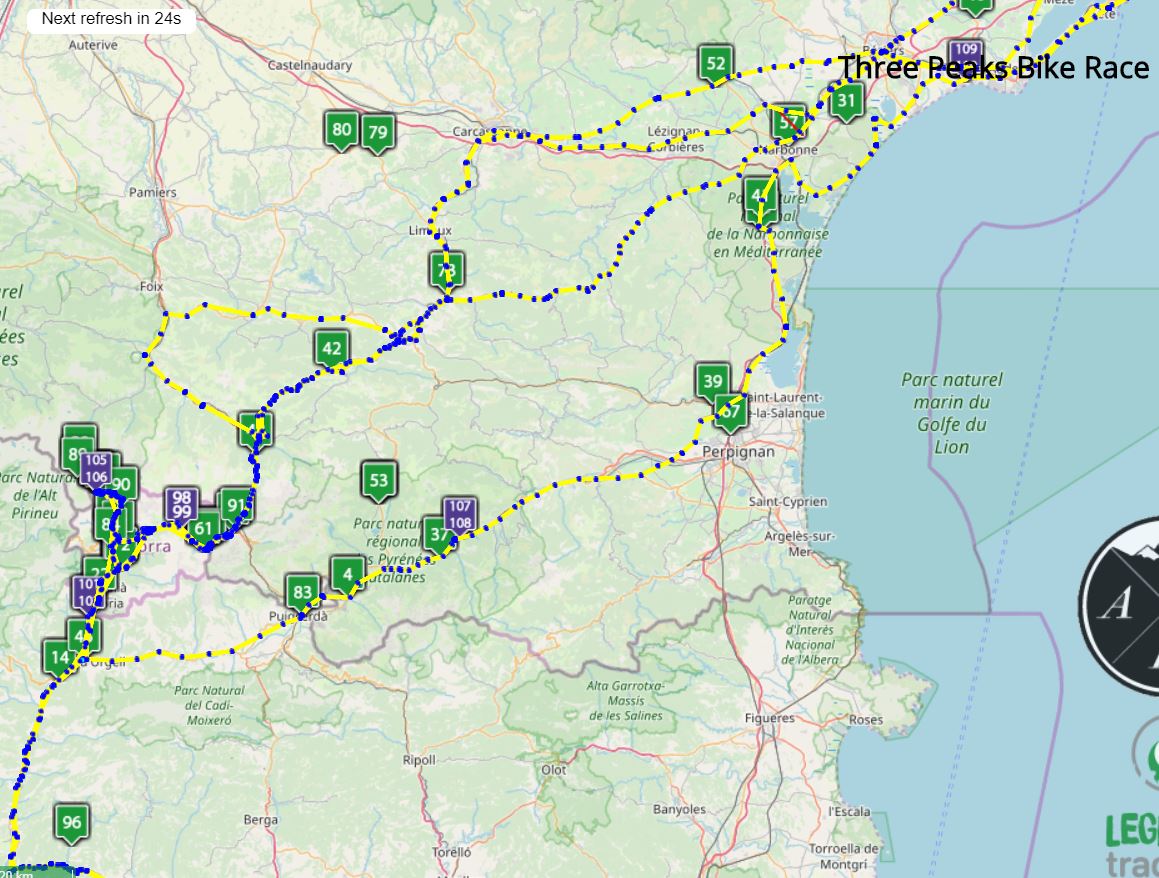Click the Castelnaudary town label
The width and height of the screenshot is (1159, 878).
tap(310, 65)
